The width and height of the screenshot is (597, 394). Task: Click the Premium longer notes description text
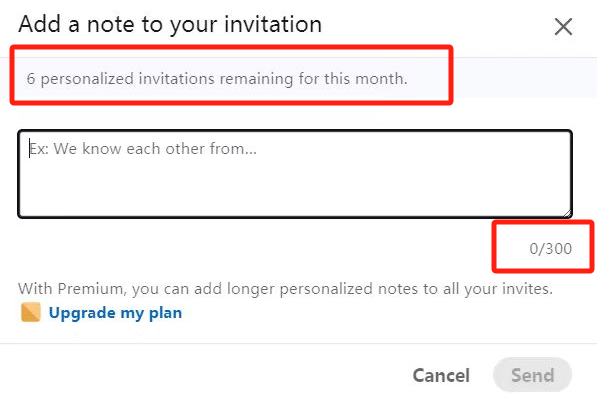285,289
